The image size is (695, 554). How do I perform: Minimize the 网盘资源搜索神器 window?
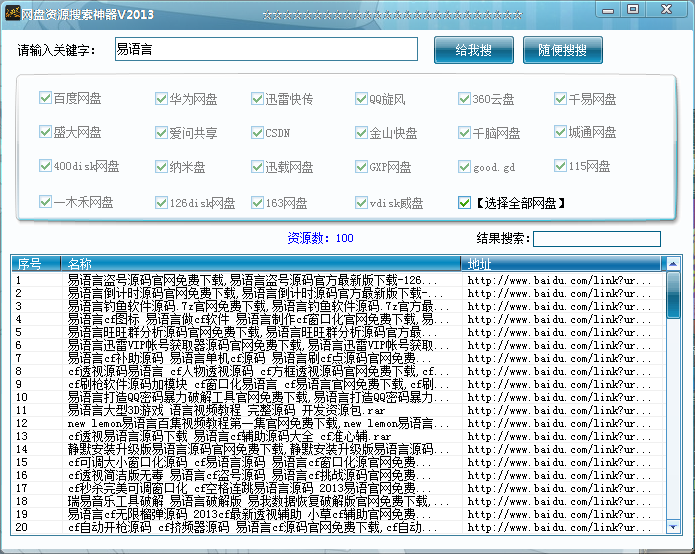pyautogui.click(x=608, y=10)
